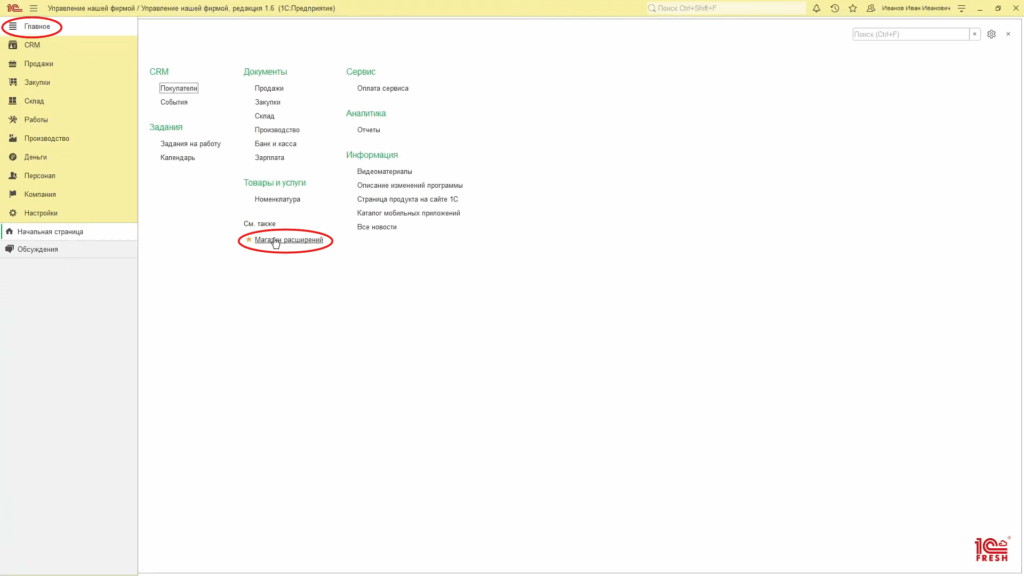Open the Склад section in sidebar
The image size is (1024, 576).
coord(34,101)
